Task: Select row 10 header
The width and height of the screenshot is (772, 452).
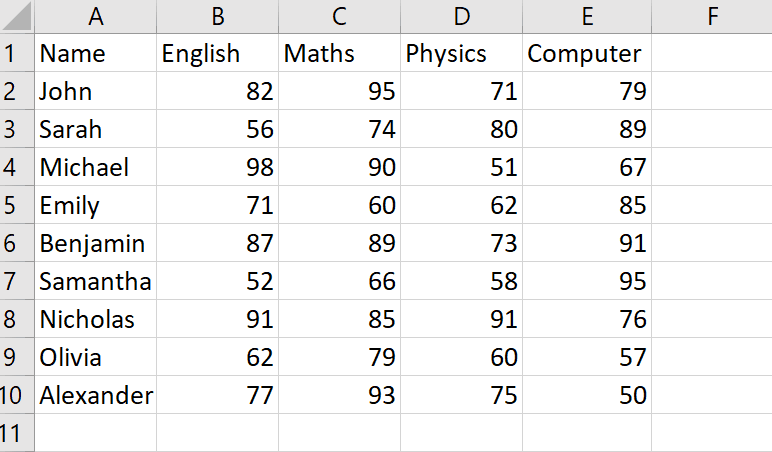Action: click(x=17, y=395)
